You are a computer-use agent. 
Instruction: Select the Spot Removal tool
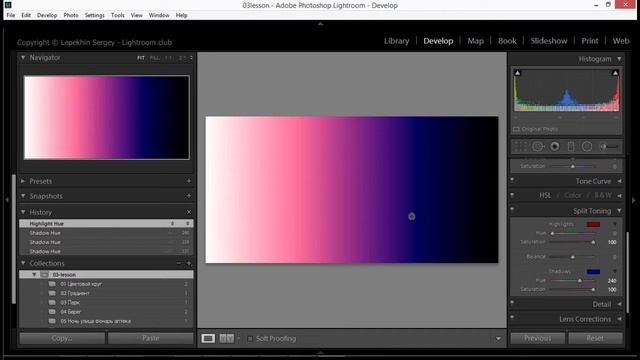[538, 147]
